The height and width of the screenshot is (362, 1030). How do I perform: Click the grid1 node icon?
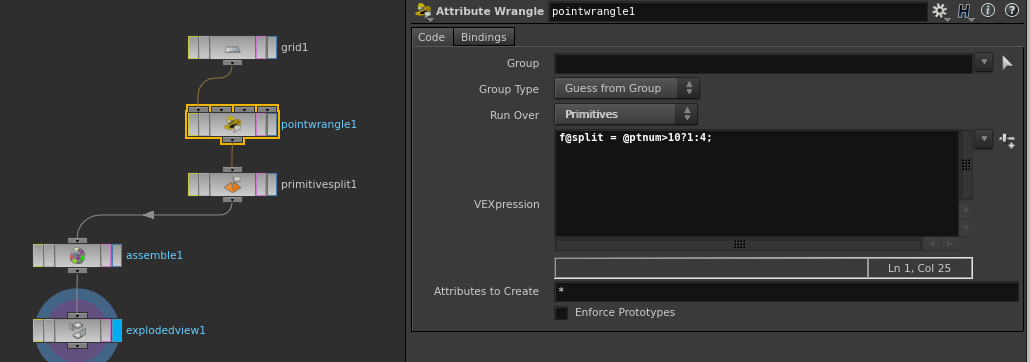point(233,48)
